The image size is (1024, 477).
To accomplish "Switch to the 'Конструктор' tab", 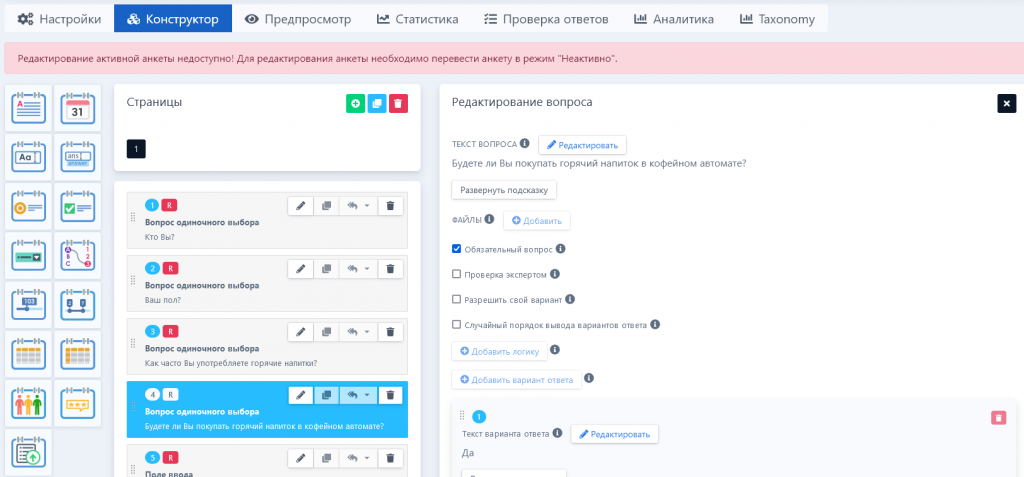I will pos(172,19).
